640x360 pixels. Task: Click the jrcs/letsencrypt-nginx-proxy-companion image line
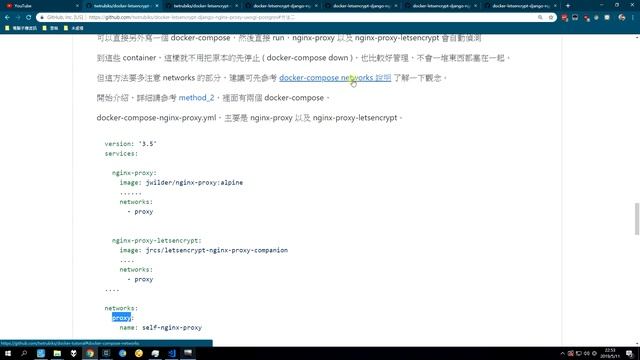pyautogui.click(x=204, y=250)
